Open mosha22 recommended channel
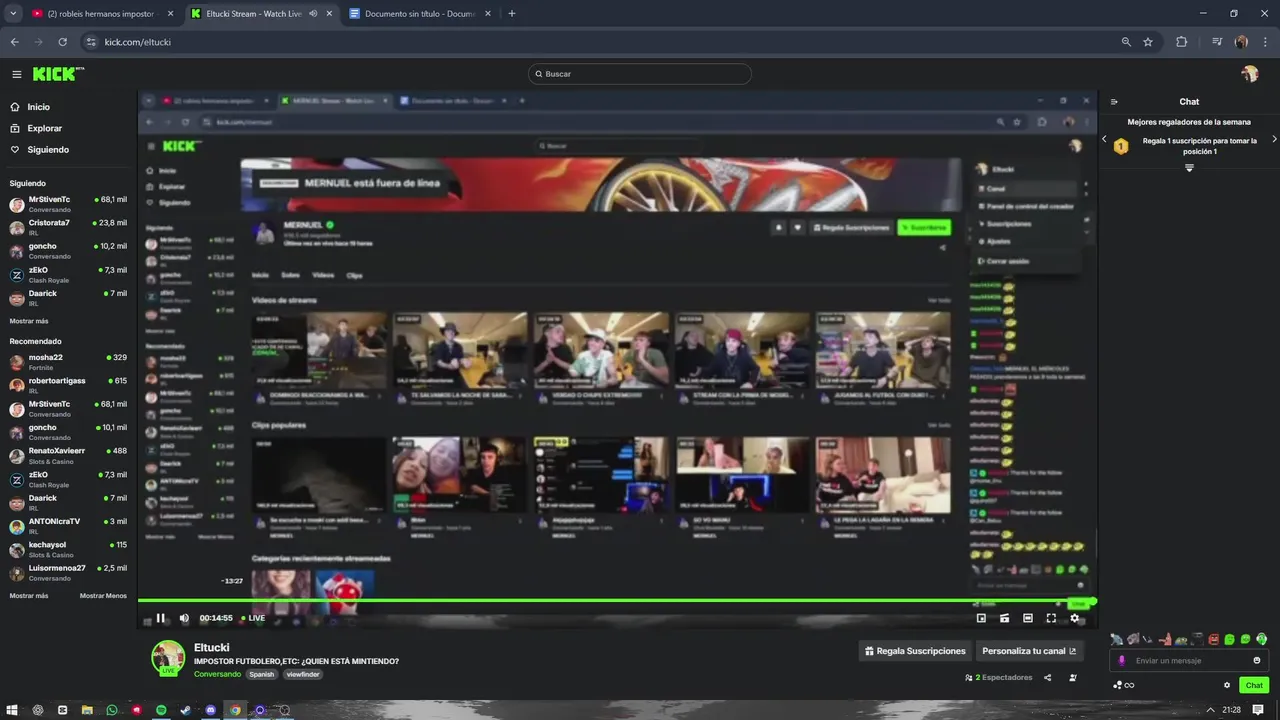The image size is (1280, 720). pos(68,362)
